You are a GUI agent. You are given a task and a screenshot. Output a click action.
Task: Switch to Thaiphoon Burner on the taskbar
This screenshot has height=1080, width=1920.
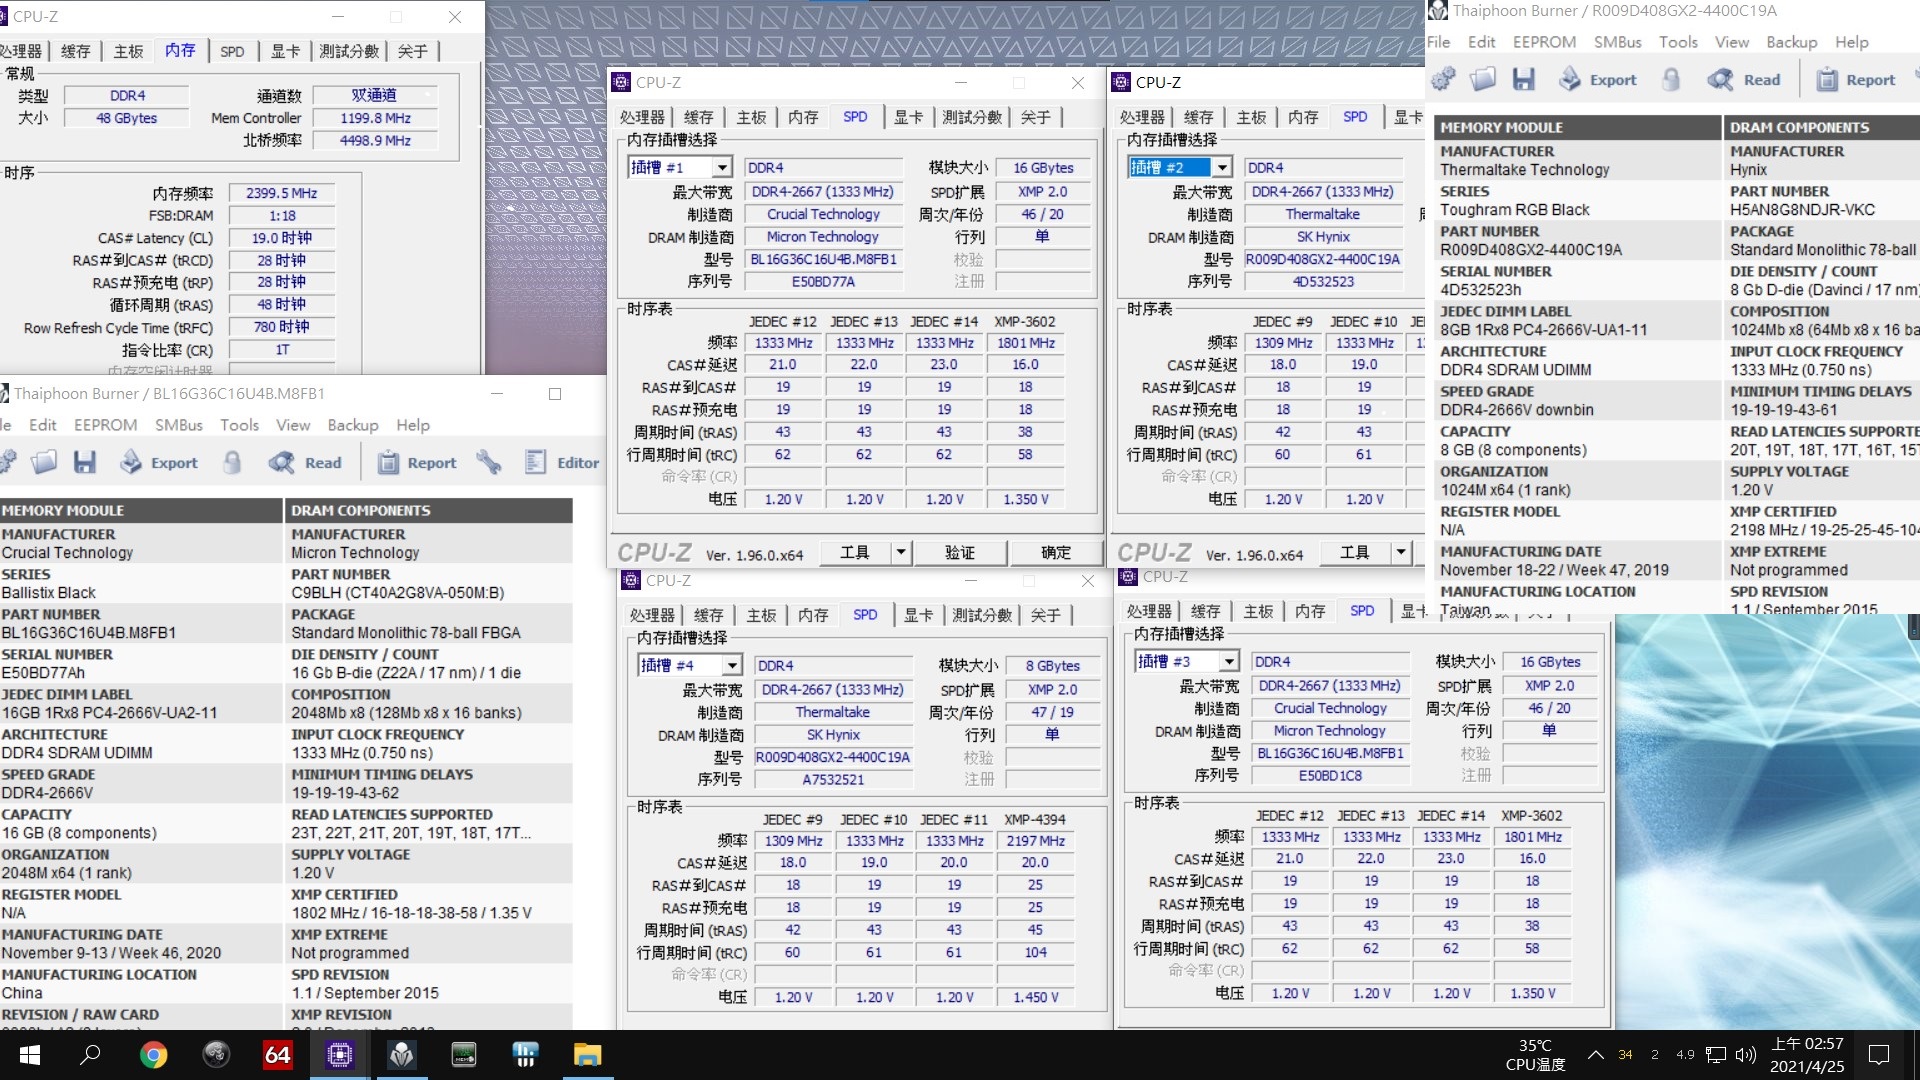[401, 1055]
